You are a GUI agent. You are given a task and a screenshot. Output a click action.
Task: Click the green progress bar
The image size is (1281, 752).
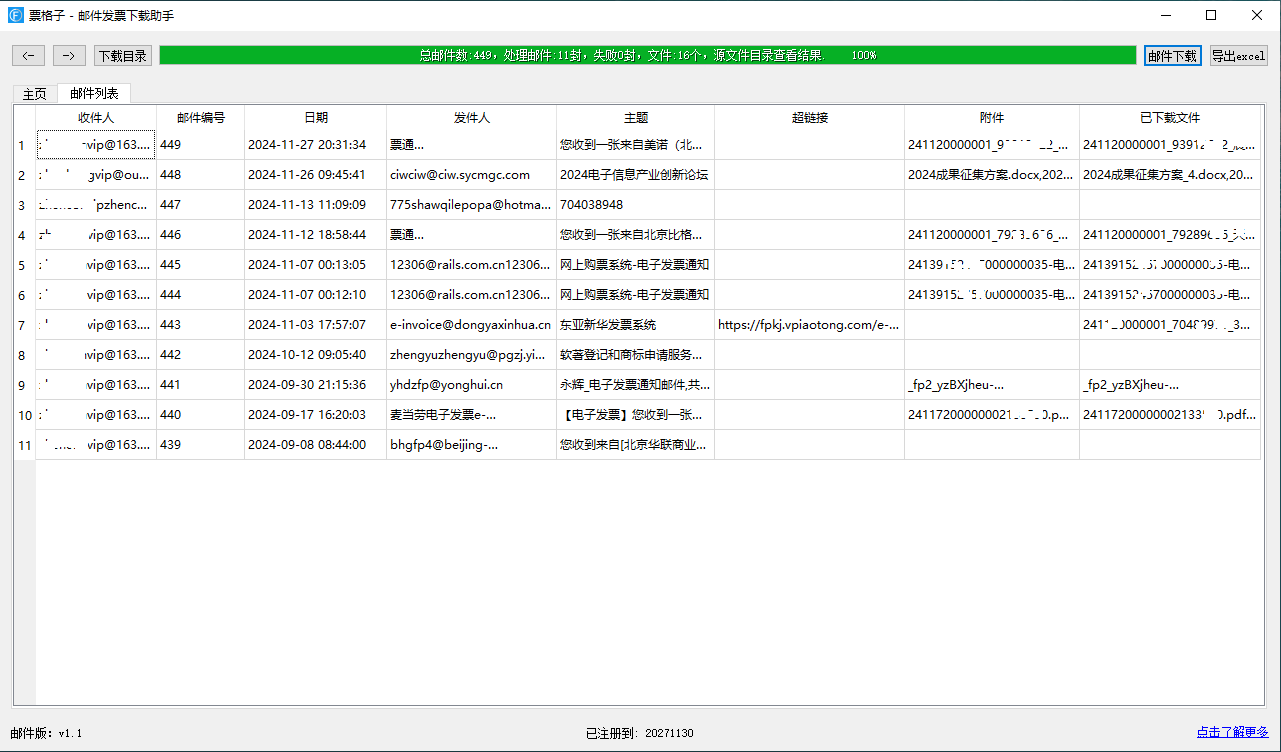tap(648, 56)
